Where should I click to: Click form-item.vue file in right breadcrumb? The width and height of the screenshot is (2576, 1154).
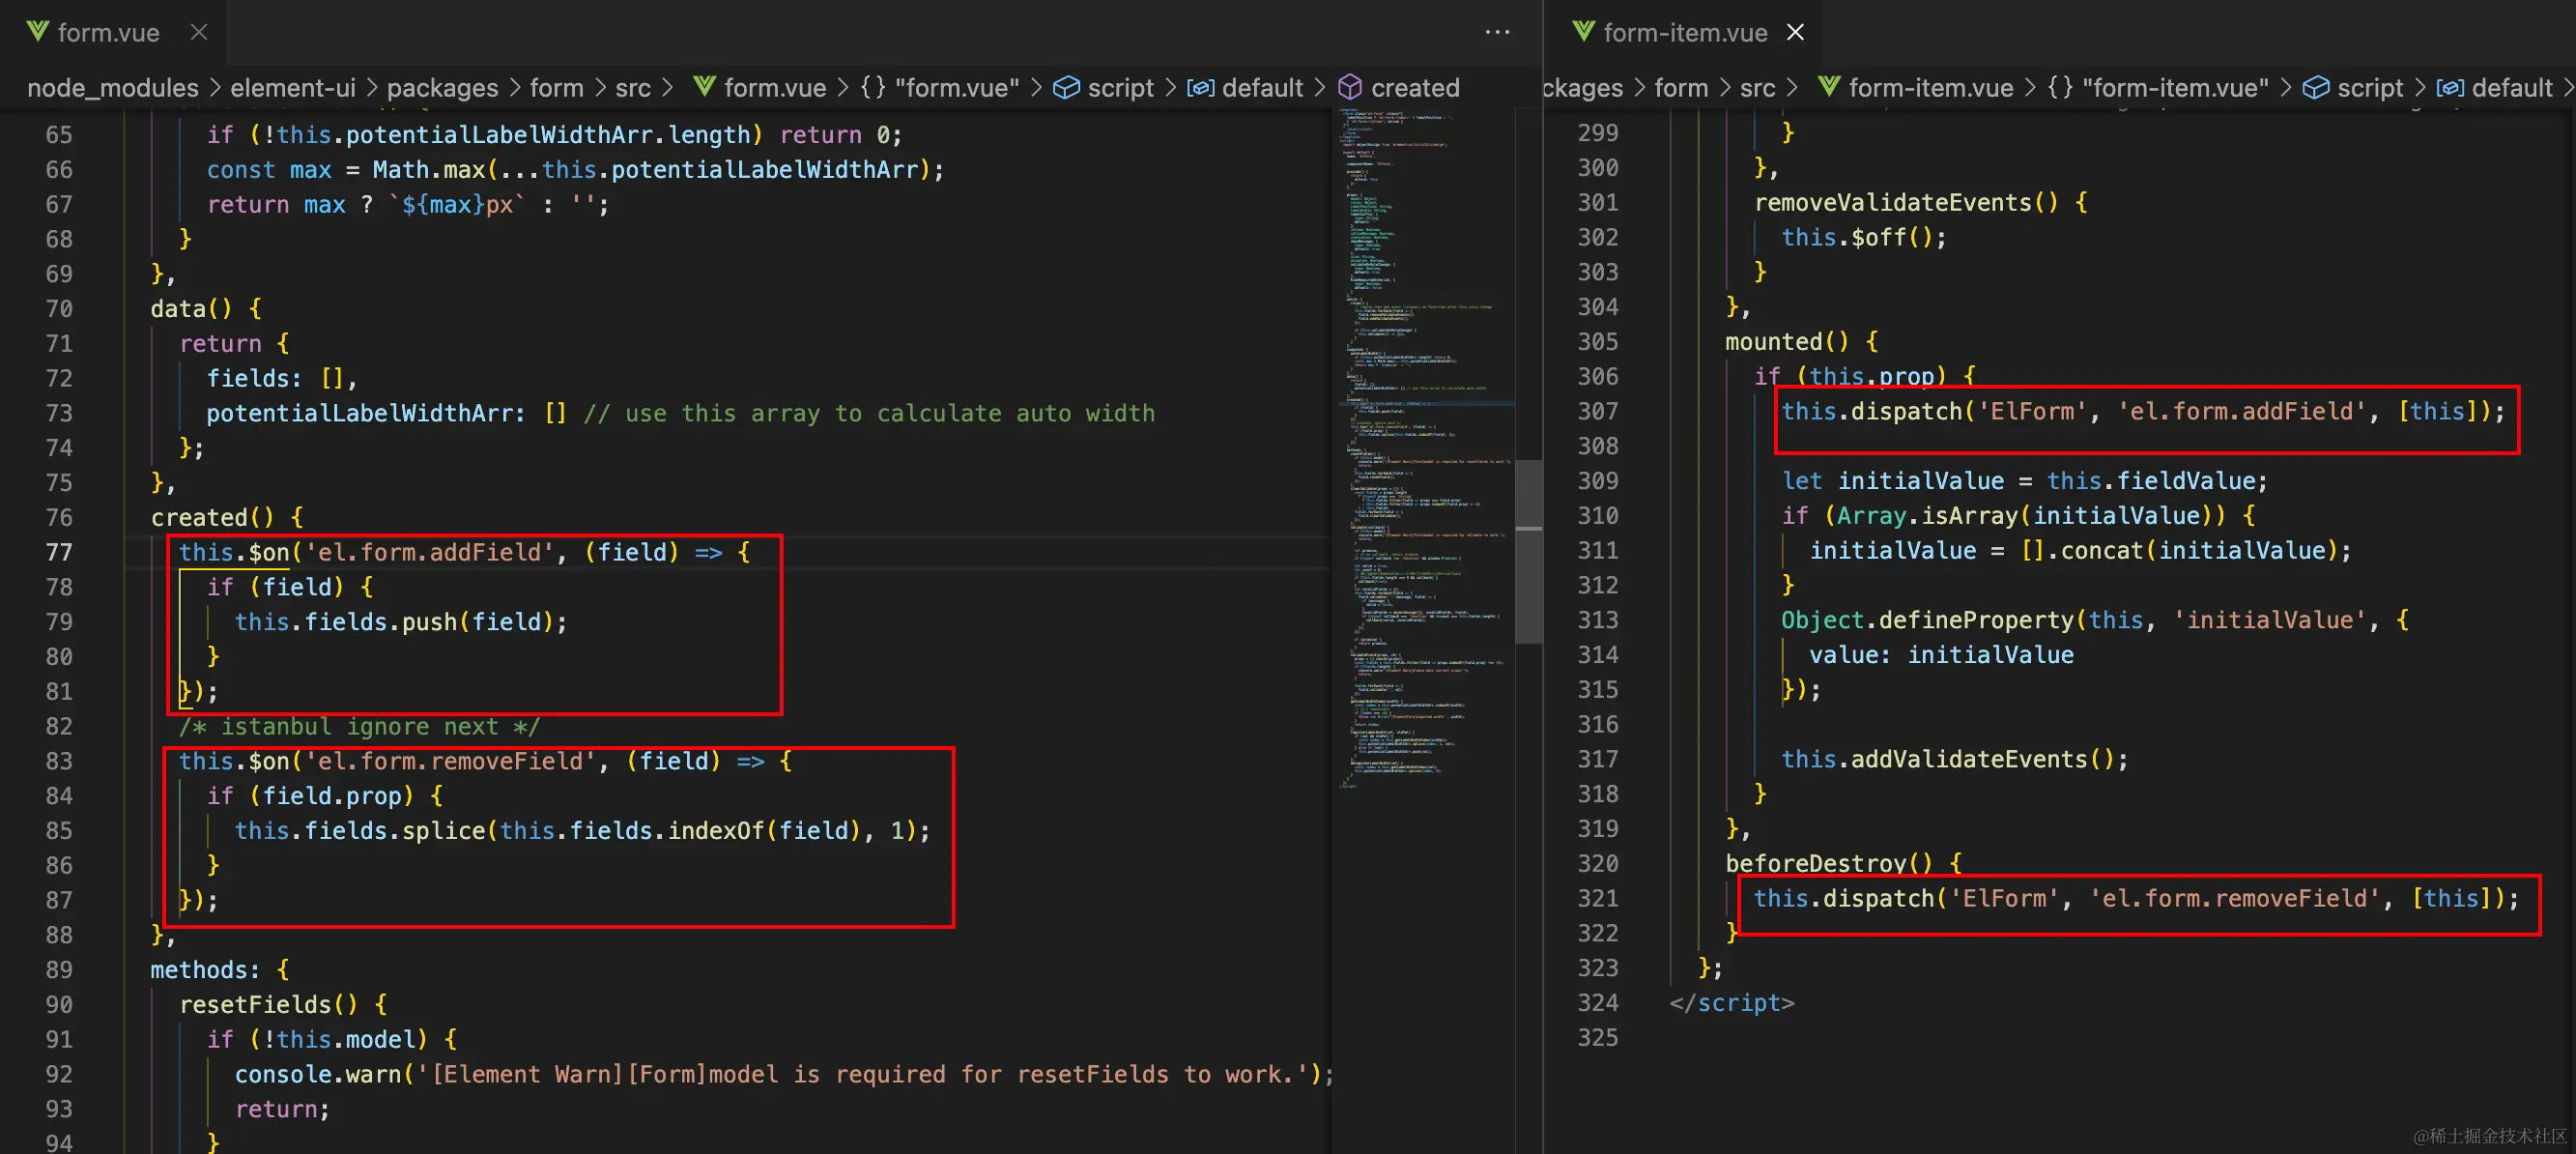1931,88
